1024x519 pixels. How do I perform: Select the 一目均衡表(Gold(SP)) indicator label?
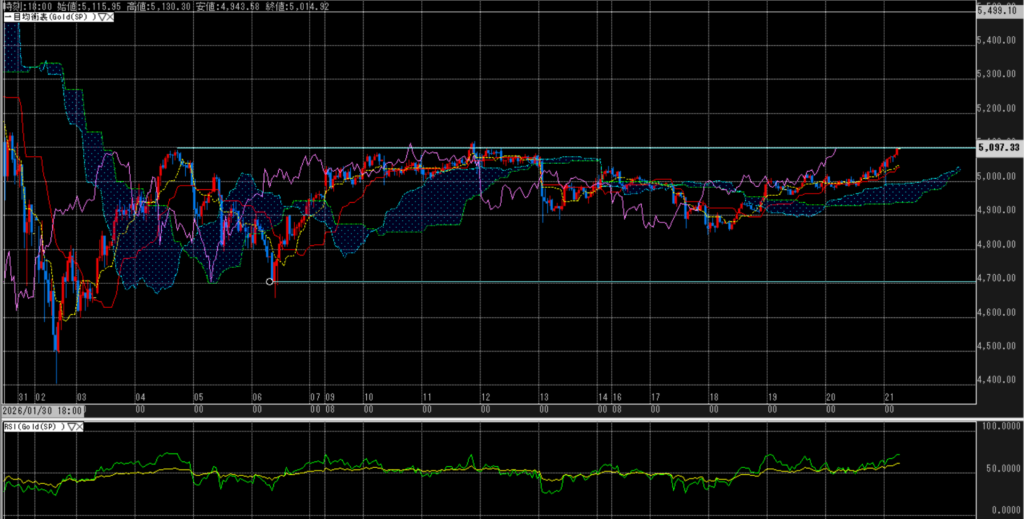point(50,18)
